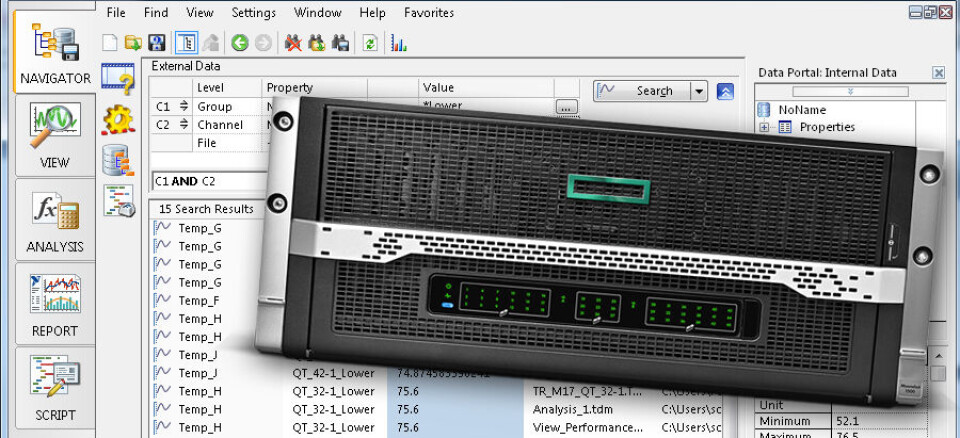Click the Data Portal double-chevron collapse bar

849,91
